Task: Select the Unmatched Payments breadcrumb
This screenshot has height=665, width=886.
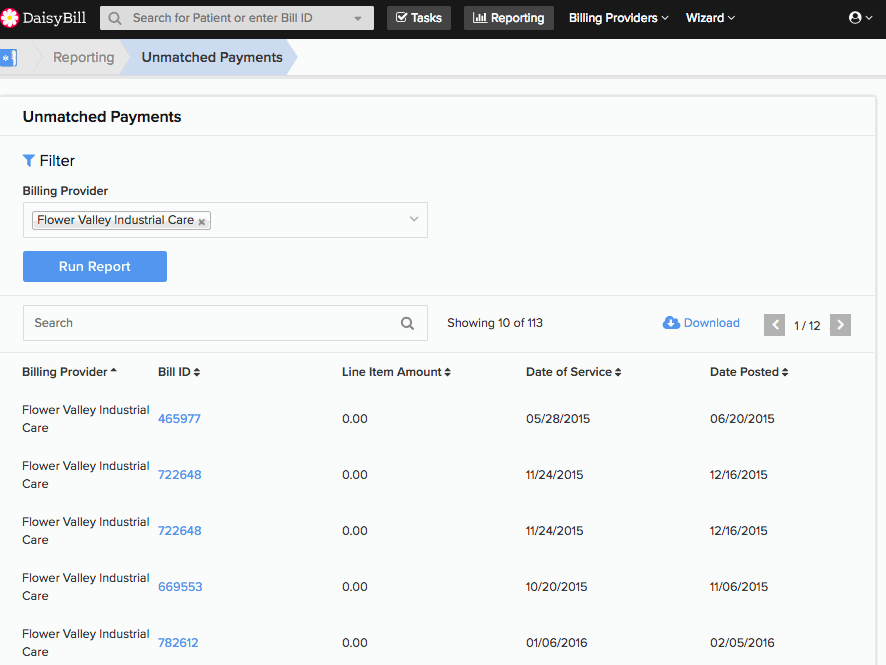Action: click(x=212, y=58)
